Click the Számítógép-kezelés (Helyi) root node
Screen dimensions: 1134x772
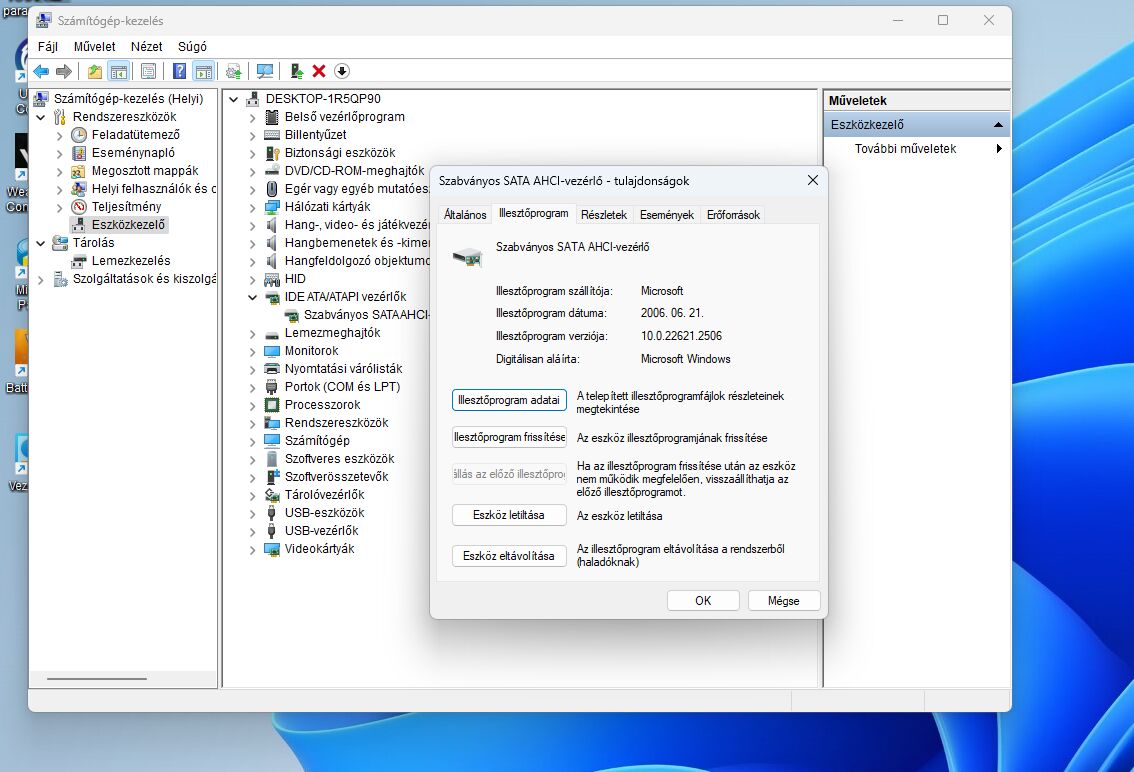tap(129, 98)
